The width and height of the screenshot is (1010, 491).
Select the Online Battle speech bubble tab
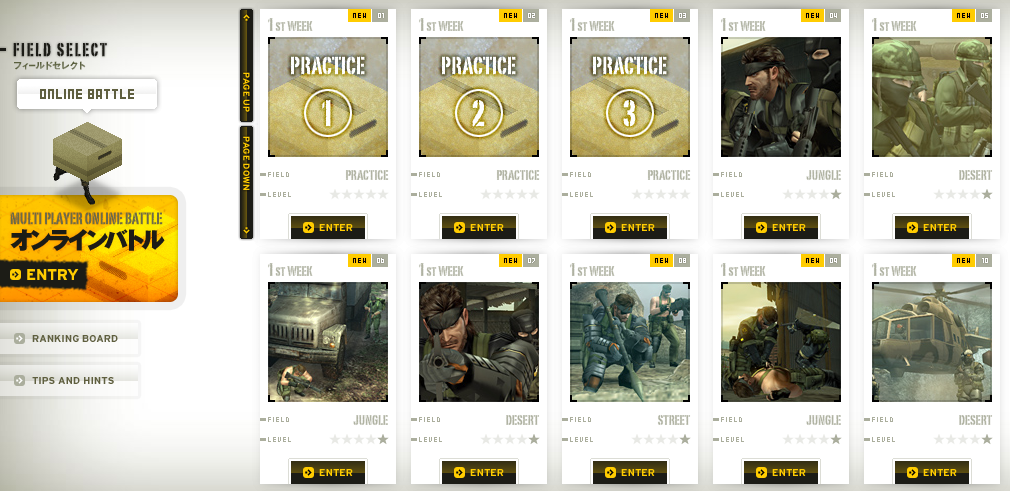(x=87, y=94)
